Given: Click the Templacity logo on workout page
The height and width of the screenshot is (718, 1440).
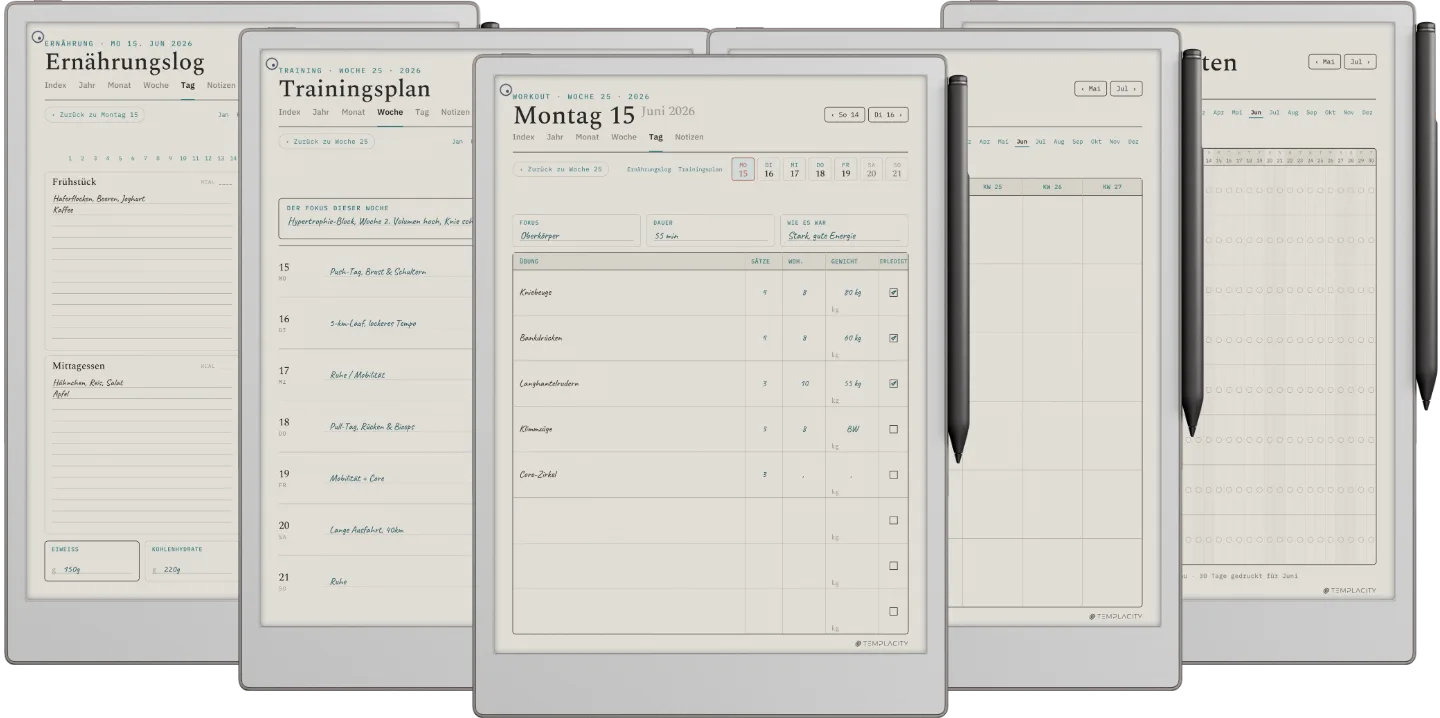Looking at the screenshot, I should pos(881,643).
